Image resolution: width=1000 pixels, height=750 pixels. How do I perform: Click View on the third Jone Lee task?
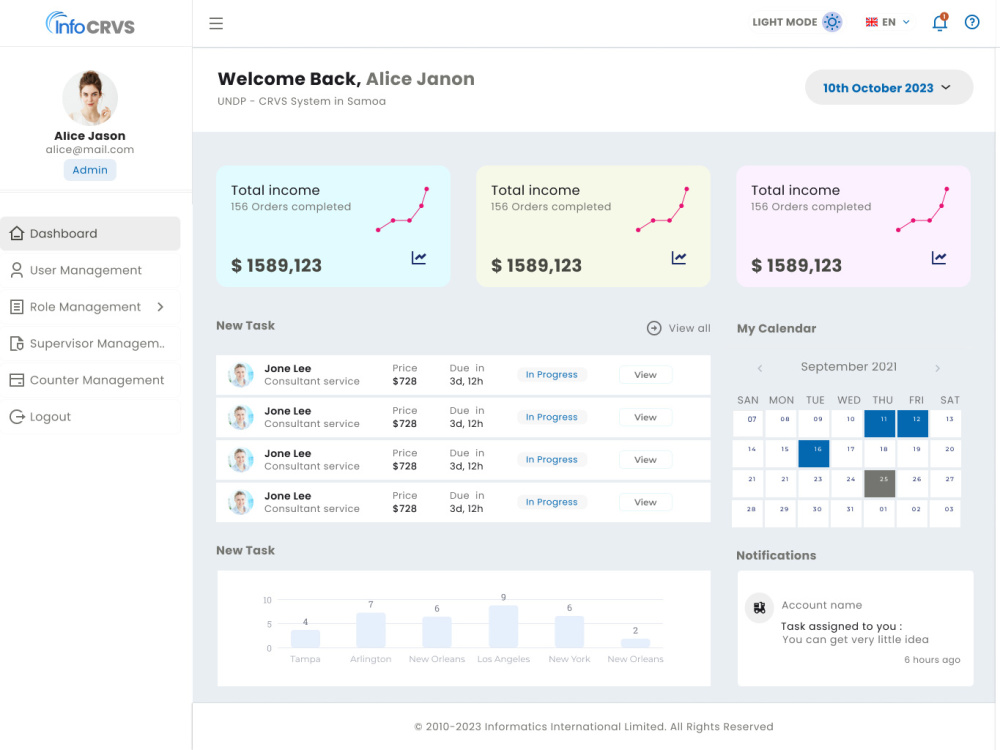tap(645, 460)
